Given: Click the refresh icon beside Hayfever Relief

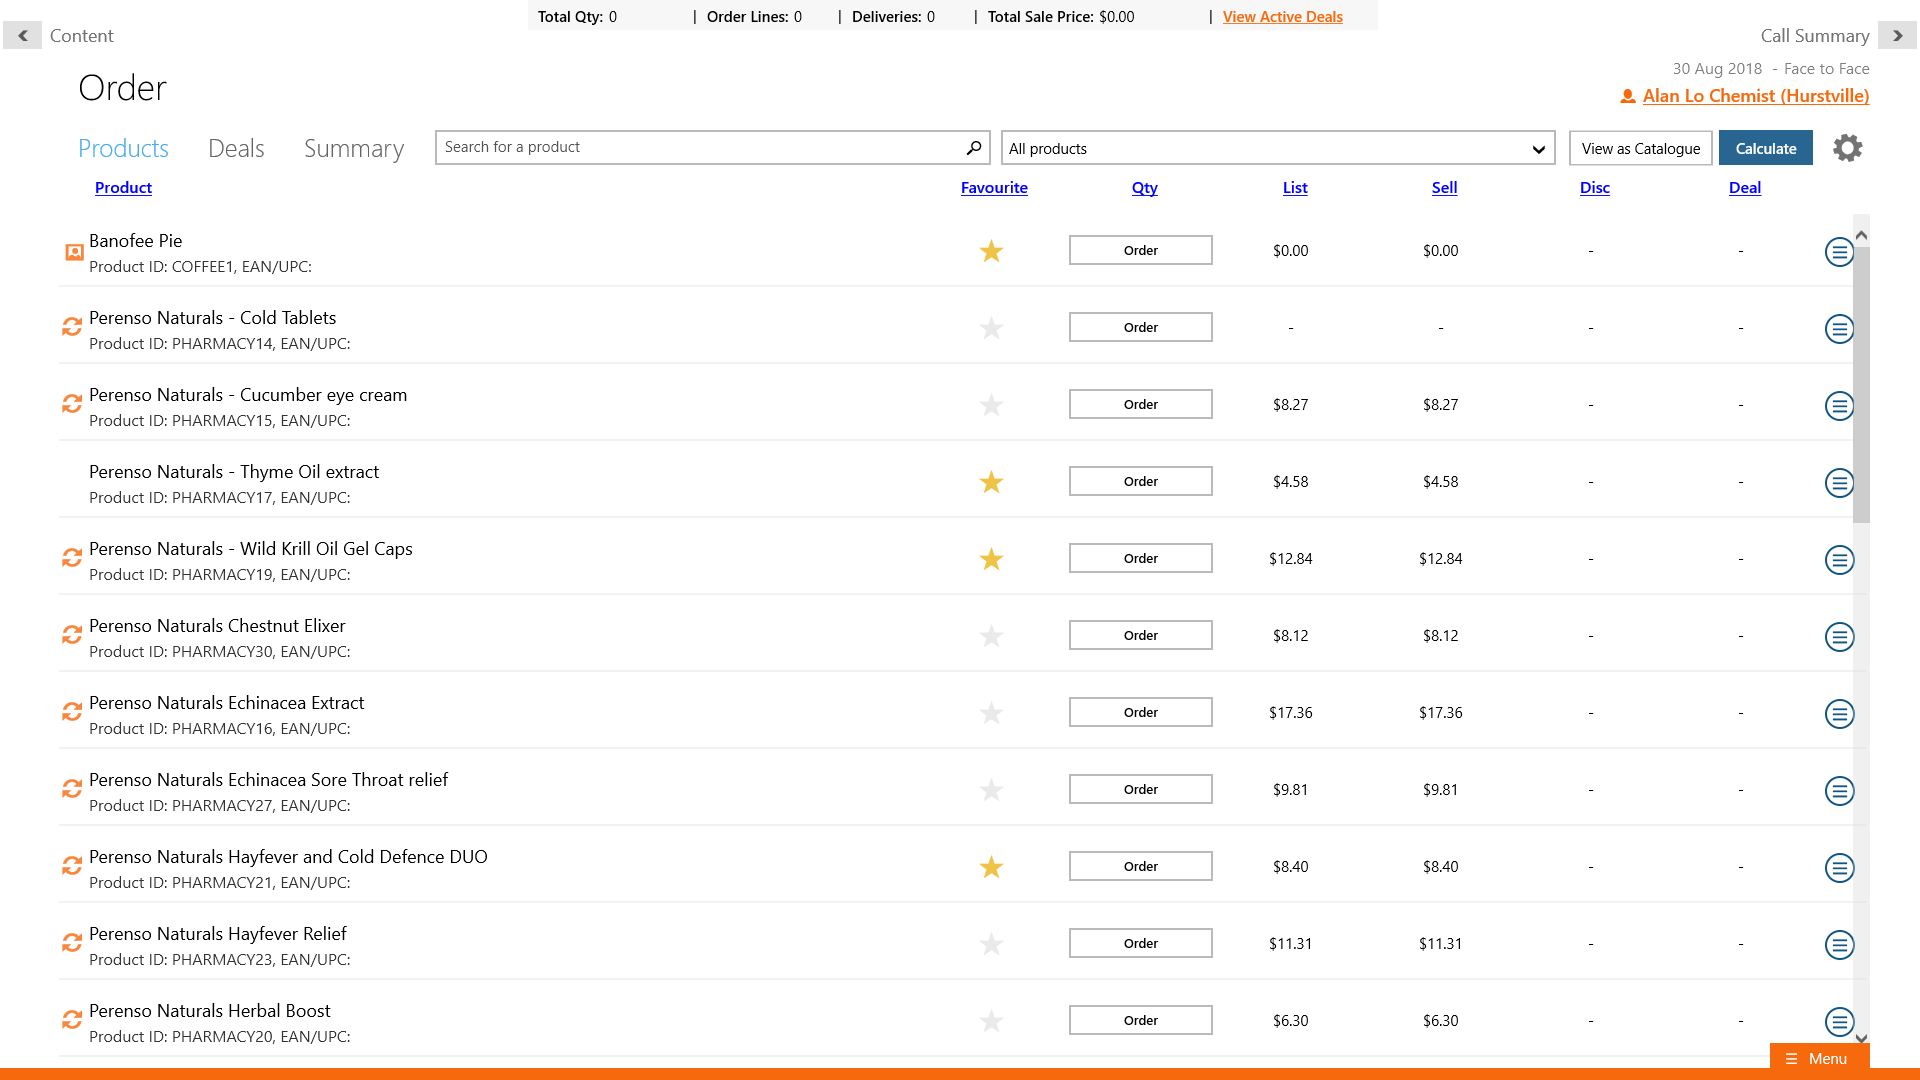Looking at the screenshot, I should 72,943.
